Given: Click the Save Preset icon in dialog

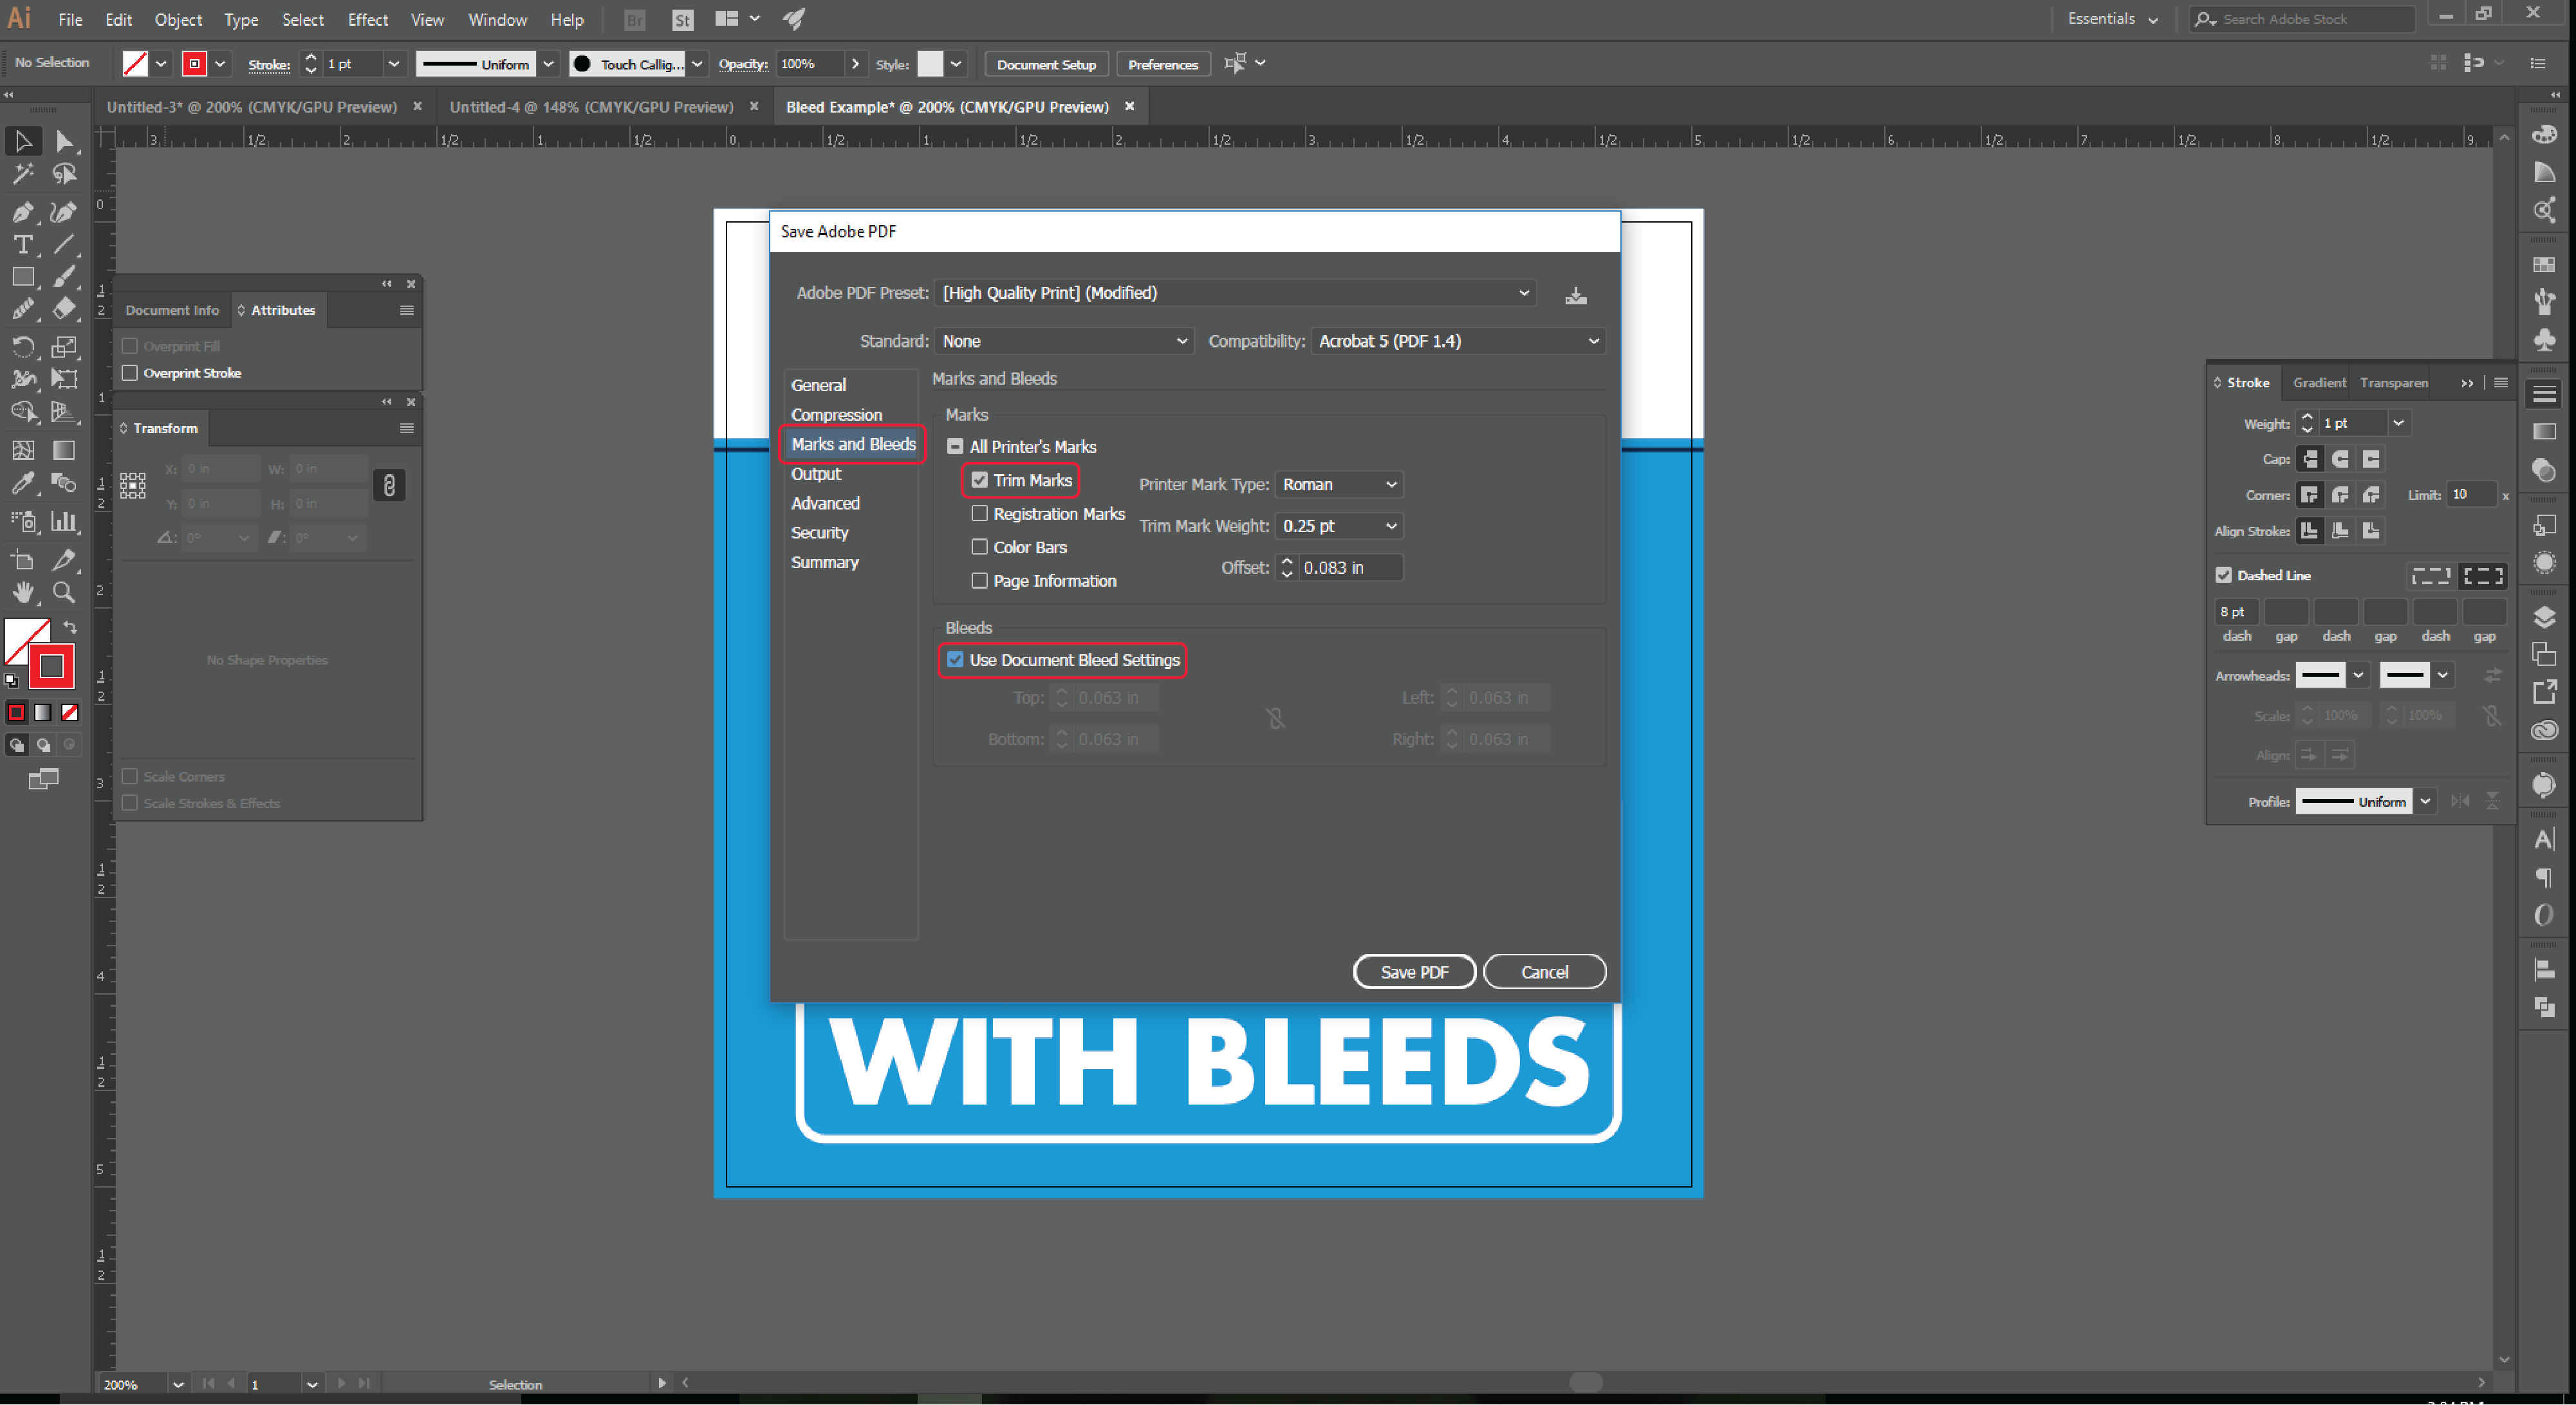Looking at the screenshot, I should click(x=1576, y=295).
